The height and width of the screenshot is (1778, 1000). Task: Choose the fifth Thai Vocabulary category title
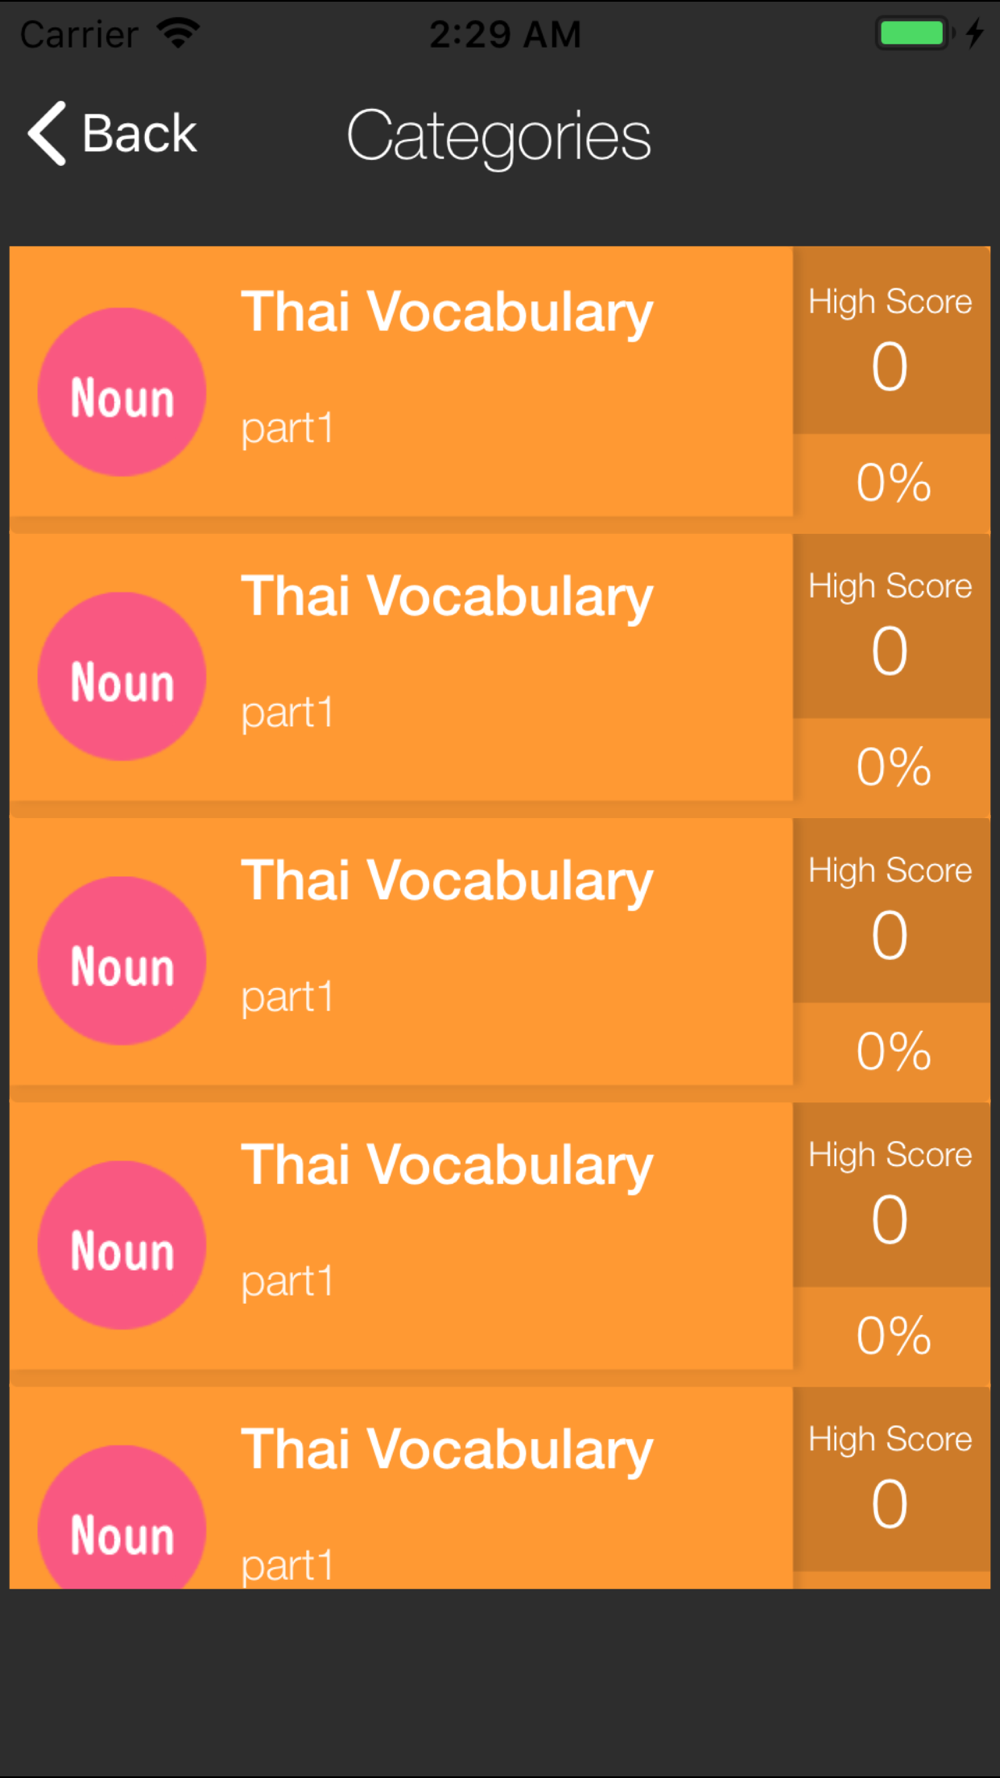coord(447,1451)
